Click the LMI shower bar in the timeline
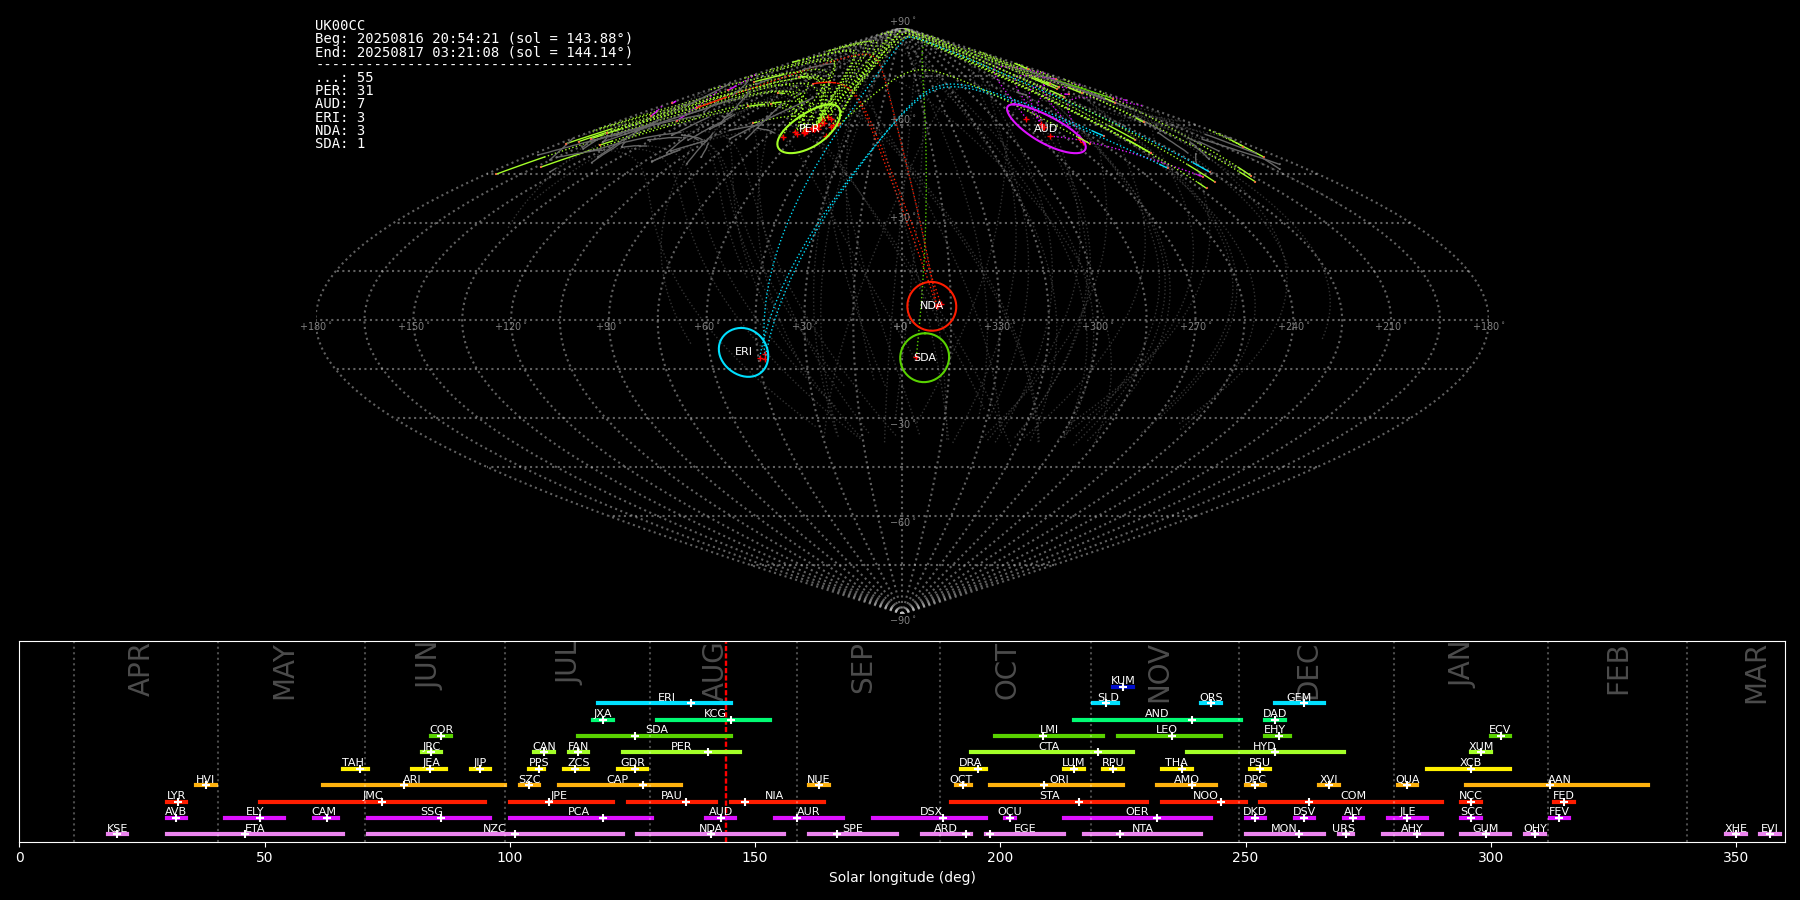This screenshot has height=900, width=1800. coord(1049,736)
